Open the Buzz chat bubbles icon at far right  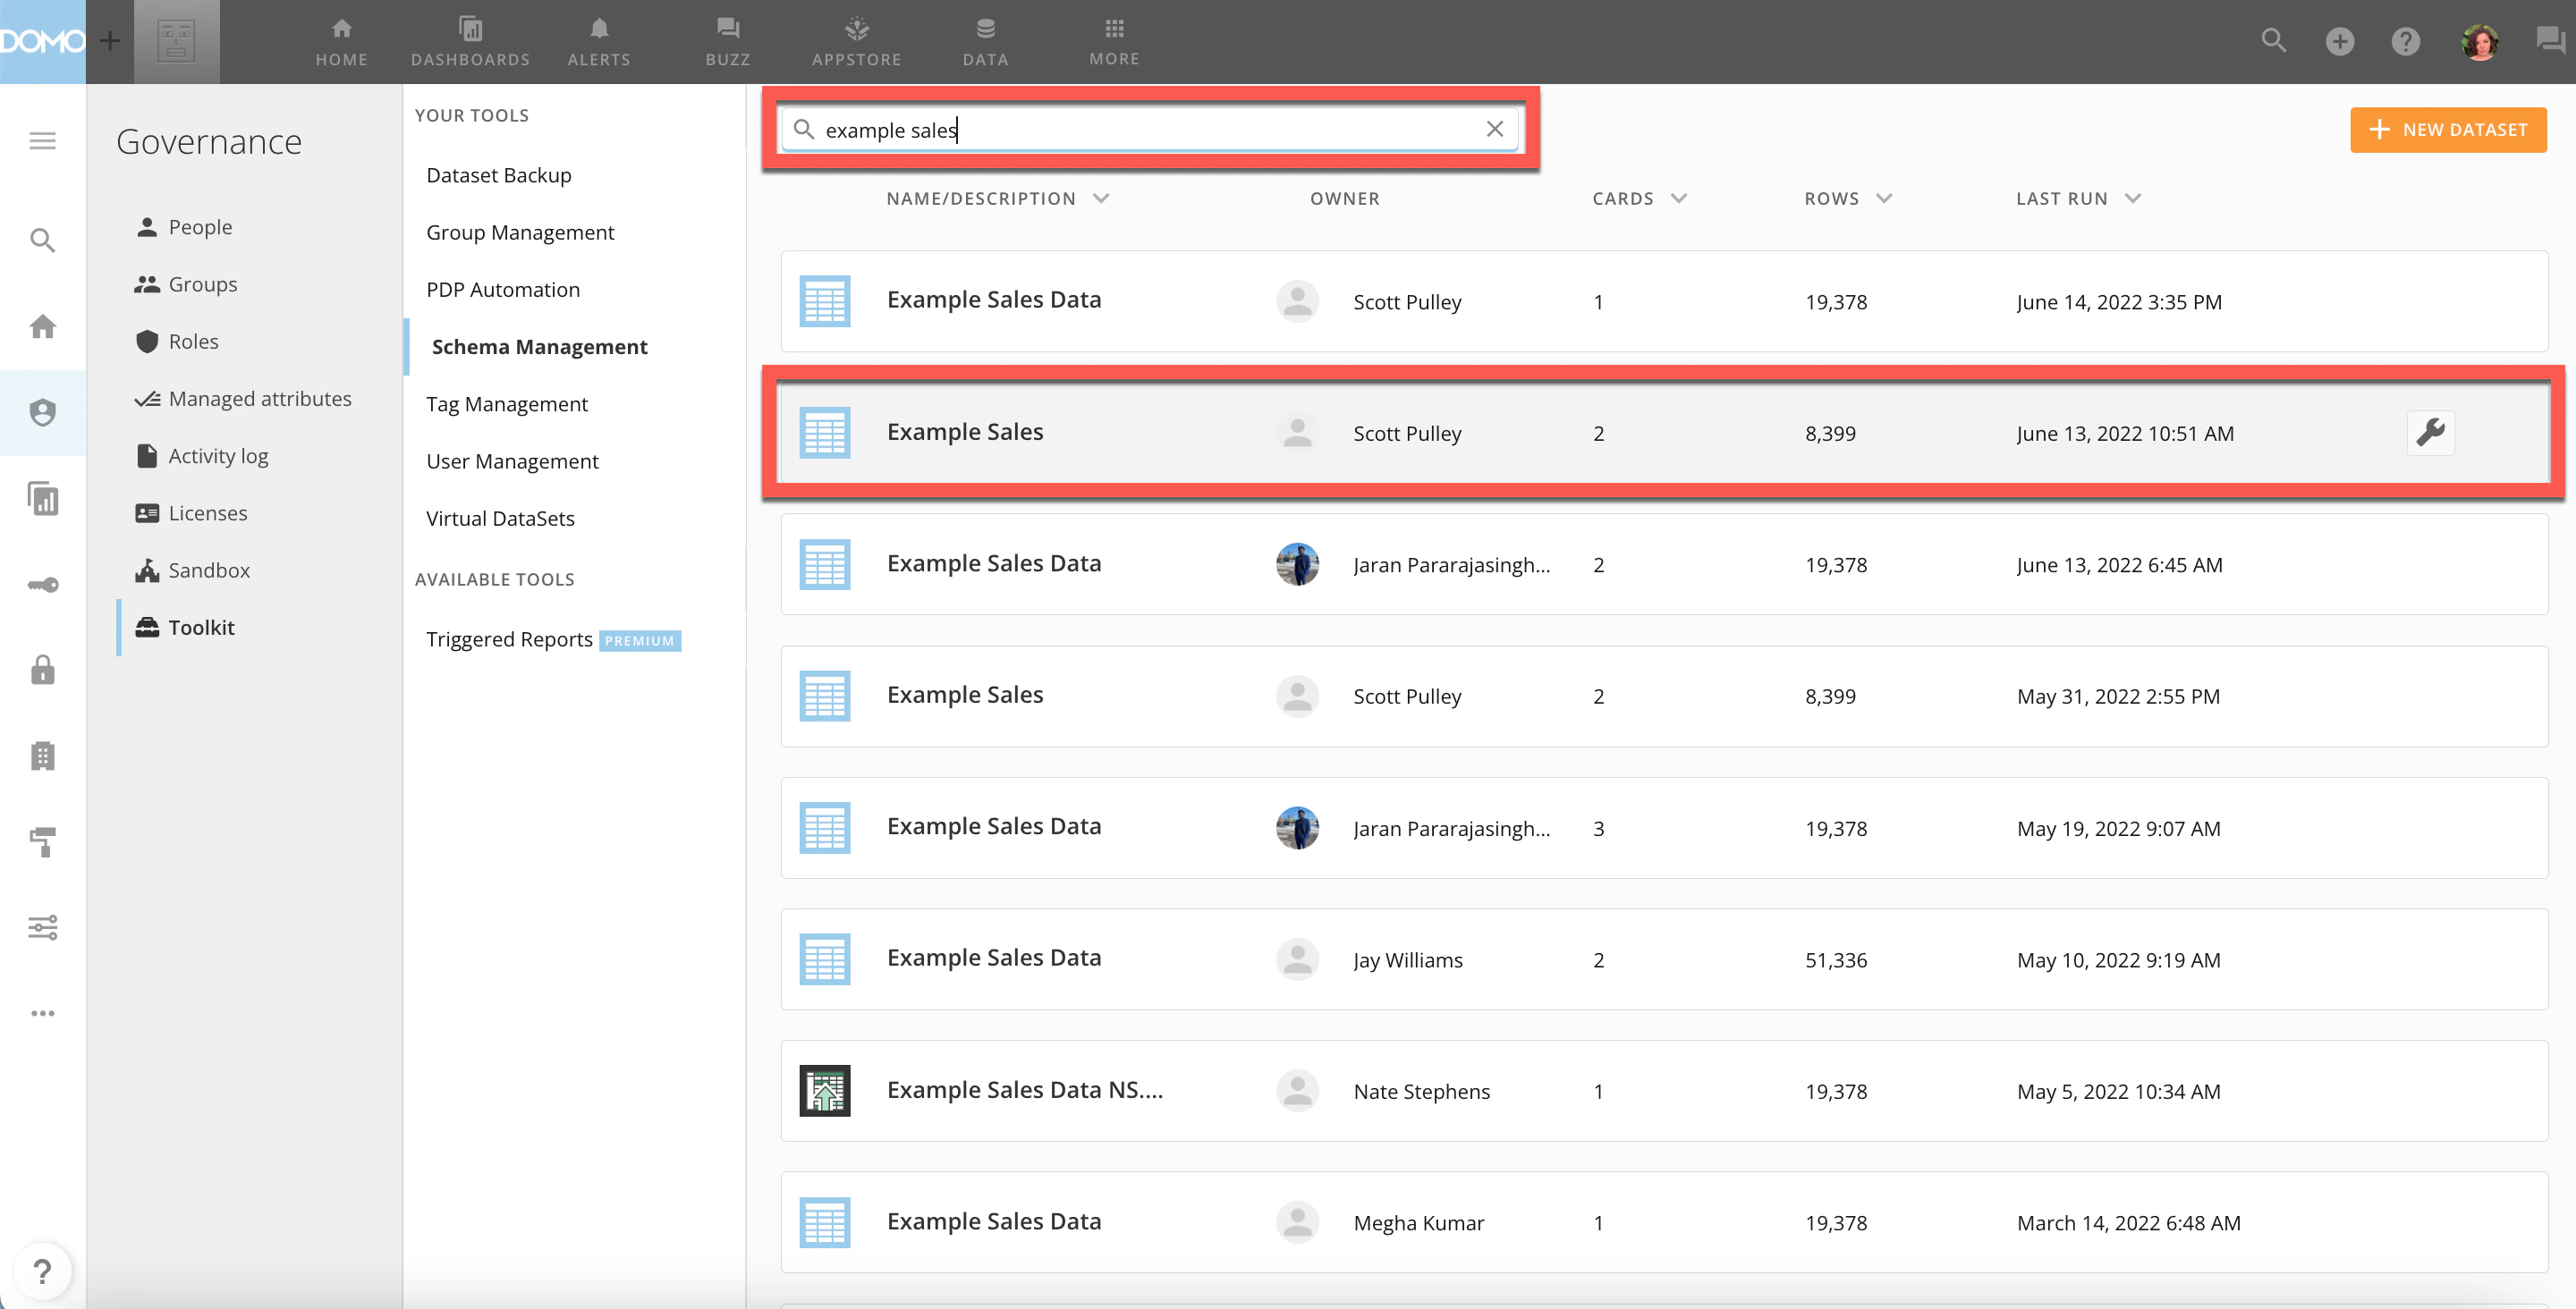2551,41
